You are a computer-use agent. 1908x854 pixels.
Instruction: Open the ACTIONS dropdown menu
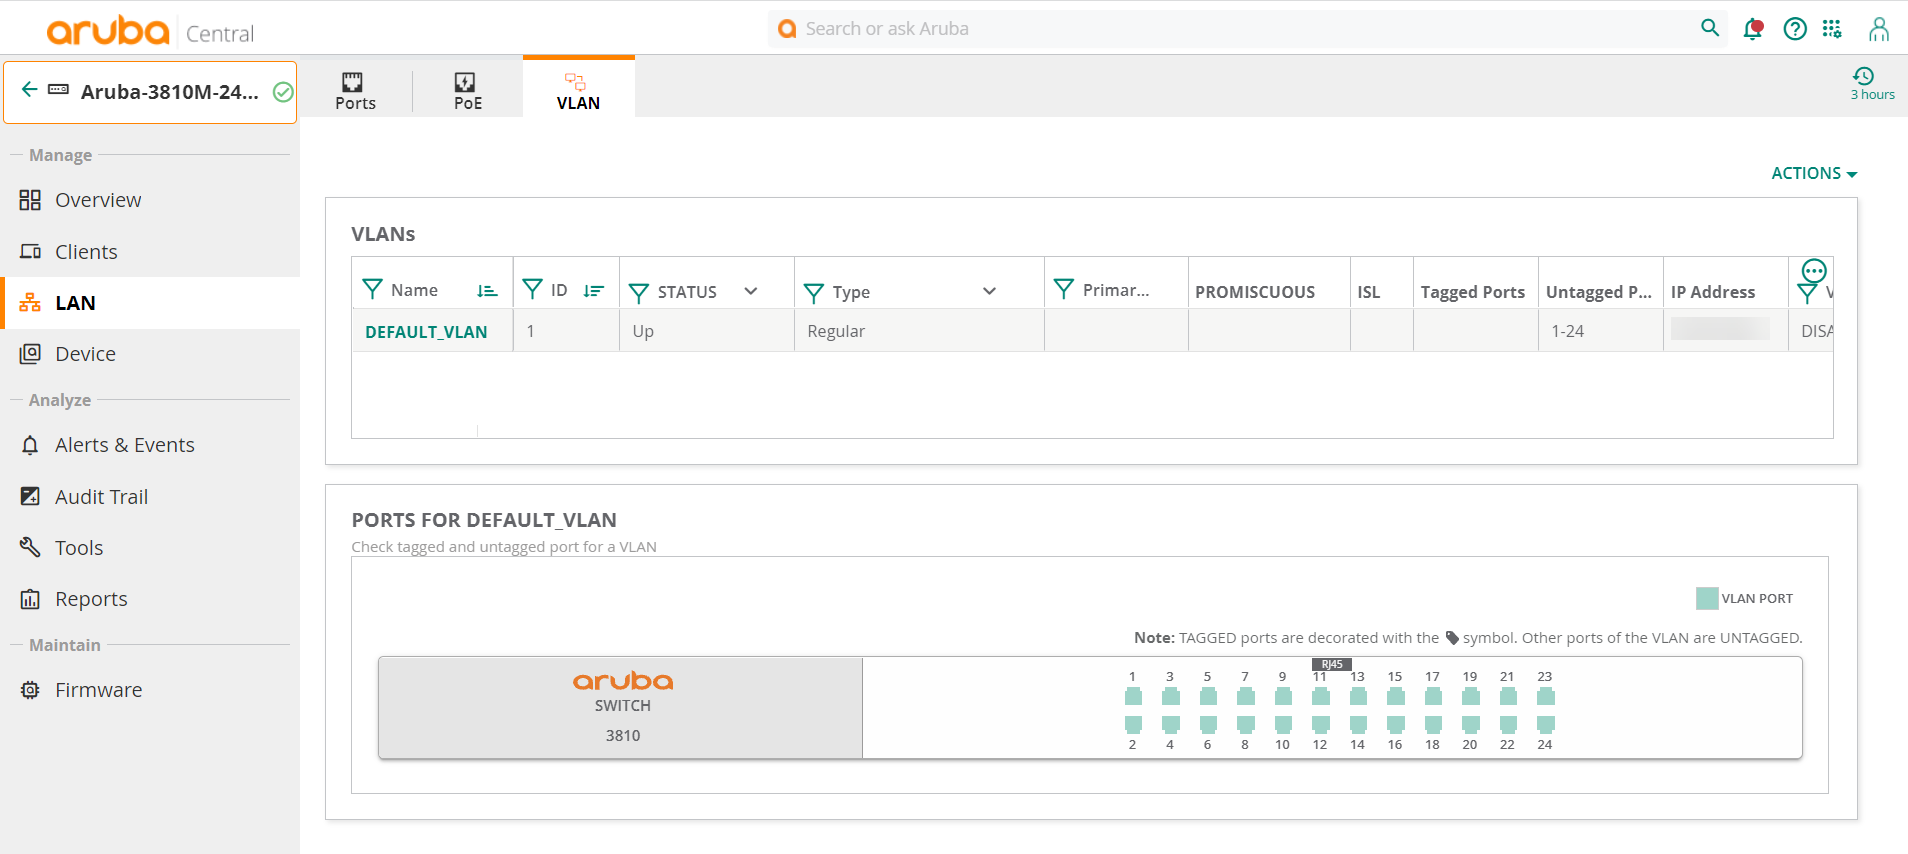[x=1813, y=173]
